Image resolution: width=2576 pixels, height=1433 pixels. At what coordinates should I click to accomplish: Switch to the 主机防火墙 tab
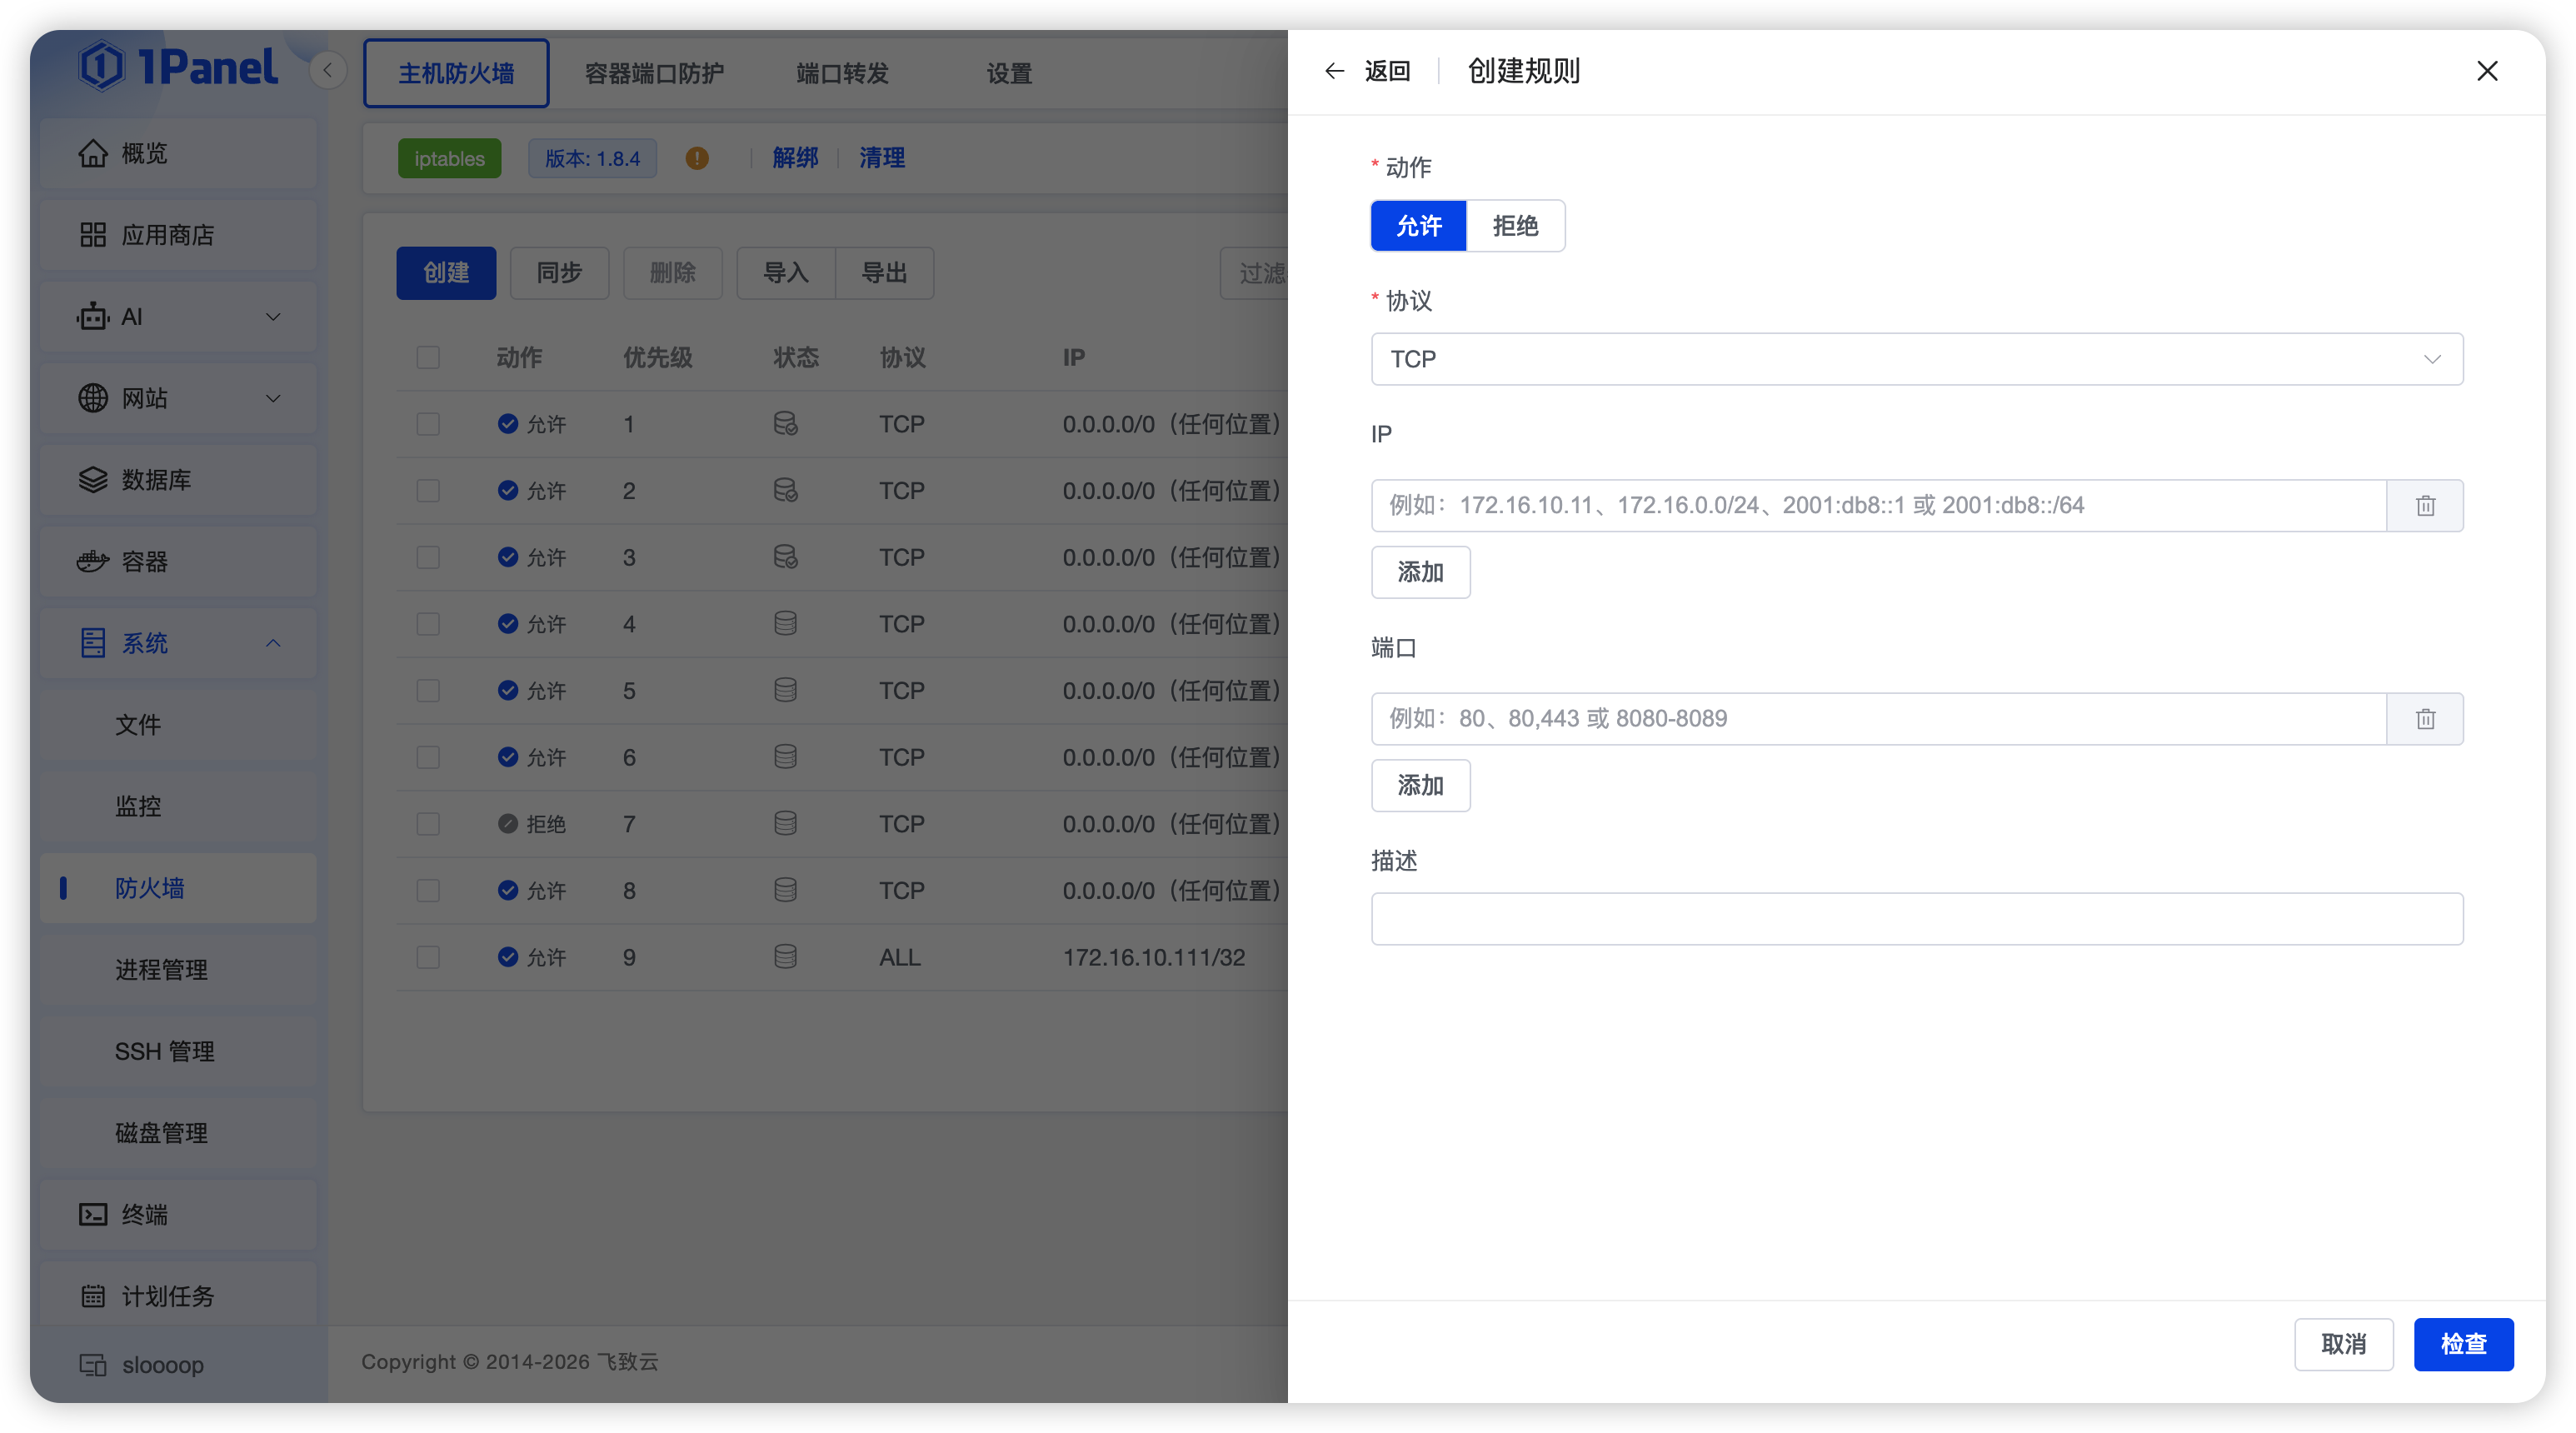[x=456, y=73]
